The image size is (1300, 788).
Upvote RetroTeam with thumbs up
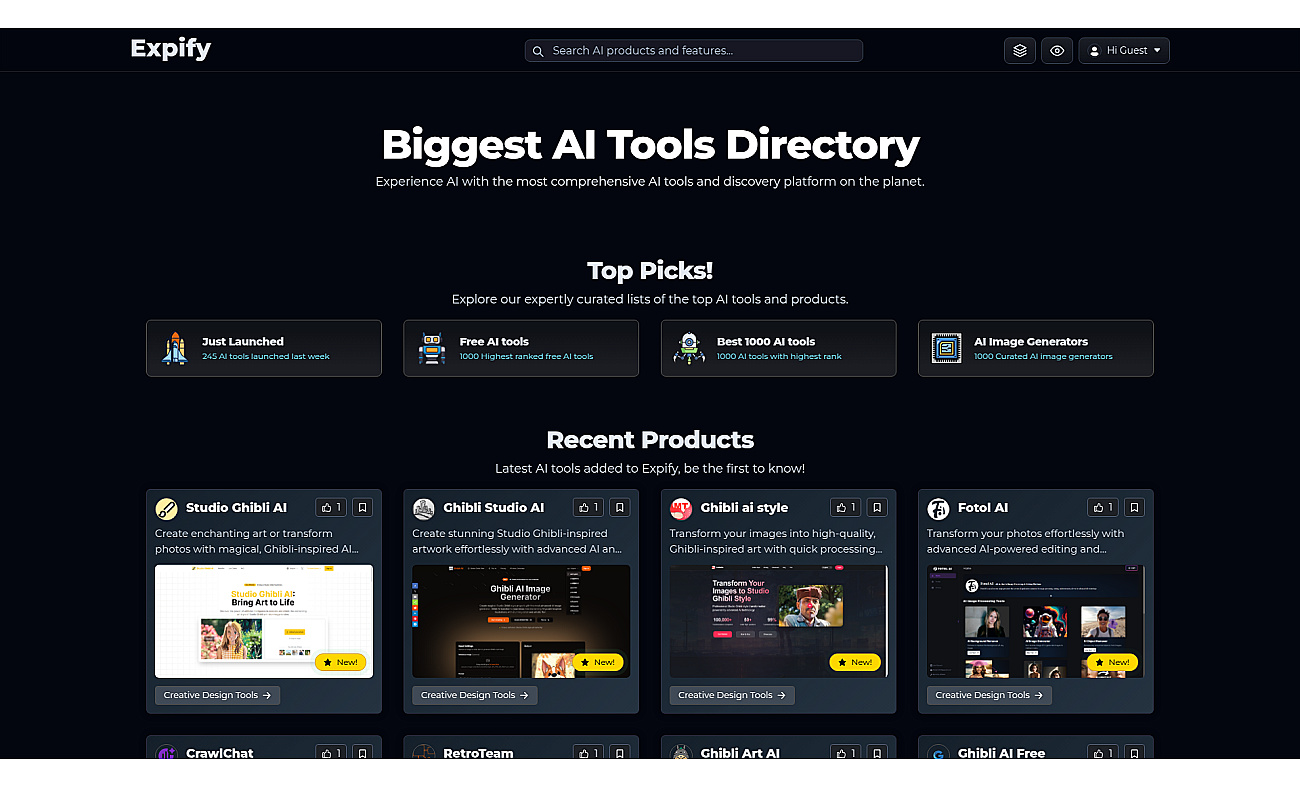[589, 752]
